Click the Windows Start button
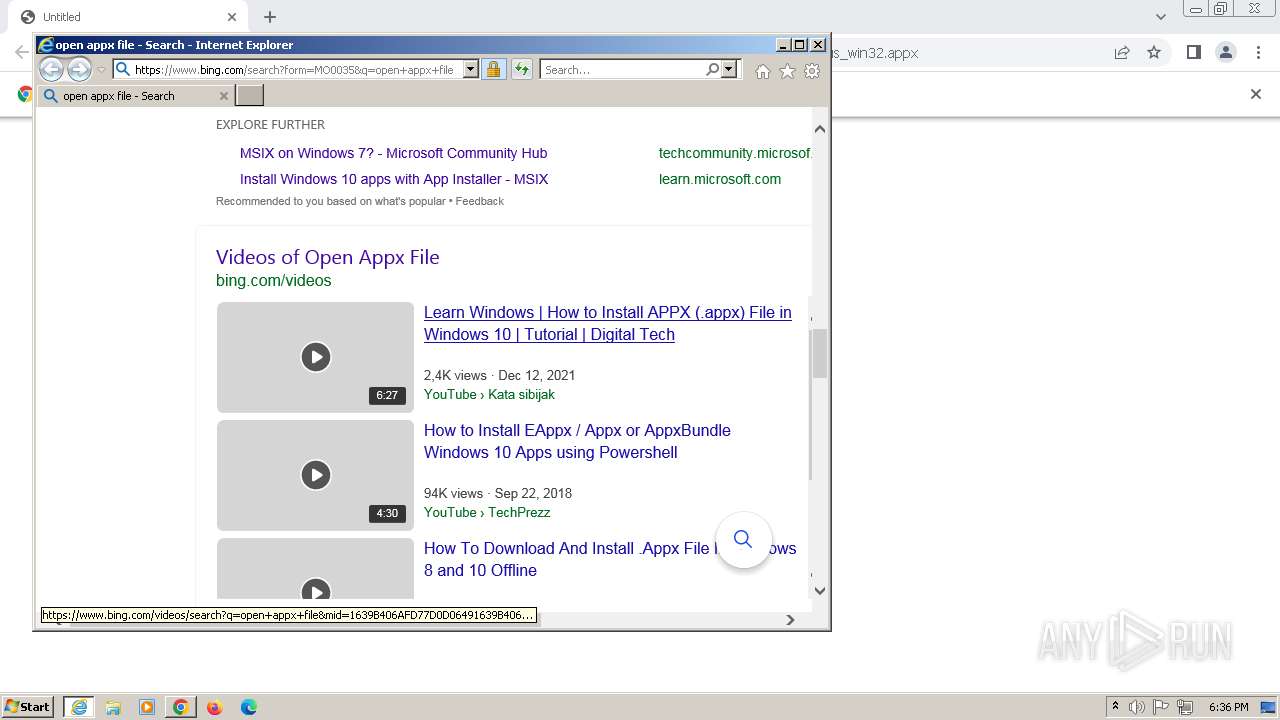This screenshot has width=1280, height=720. [28, 707]
